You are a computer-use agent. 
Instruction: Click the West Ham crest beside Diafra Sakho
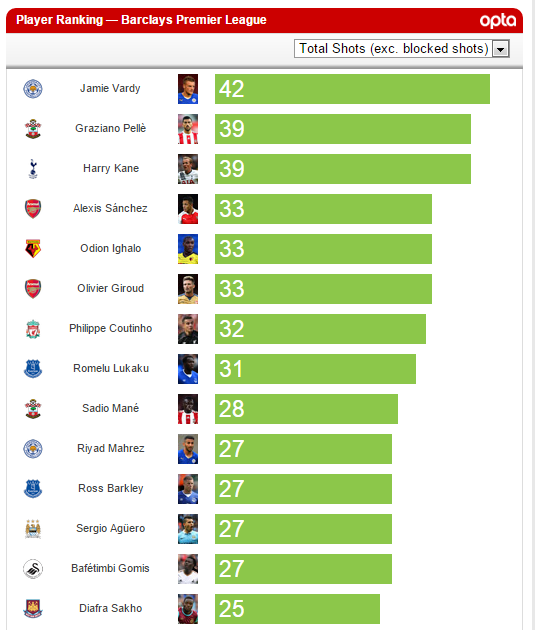point(33,609)
